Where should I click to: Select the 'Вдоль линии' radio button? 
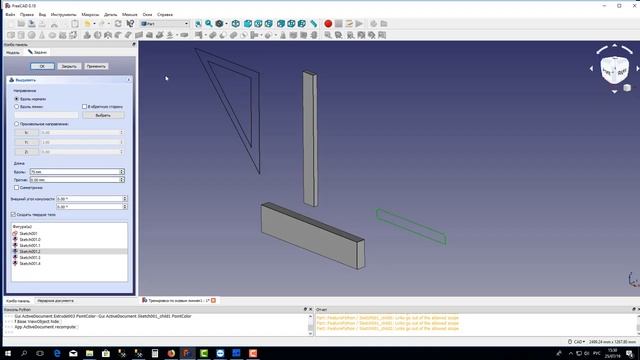(x=17, y=107)
